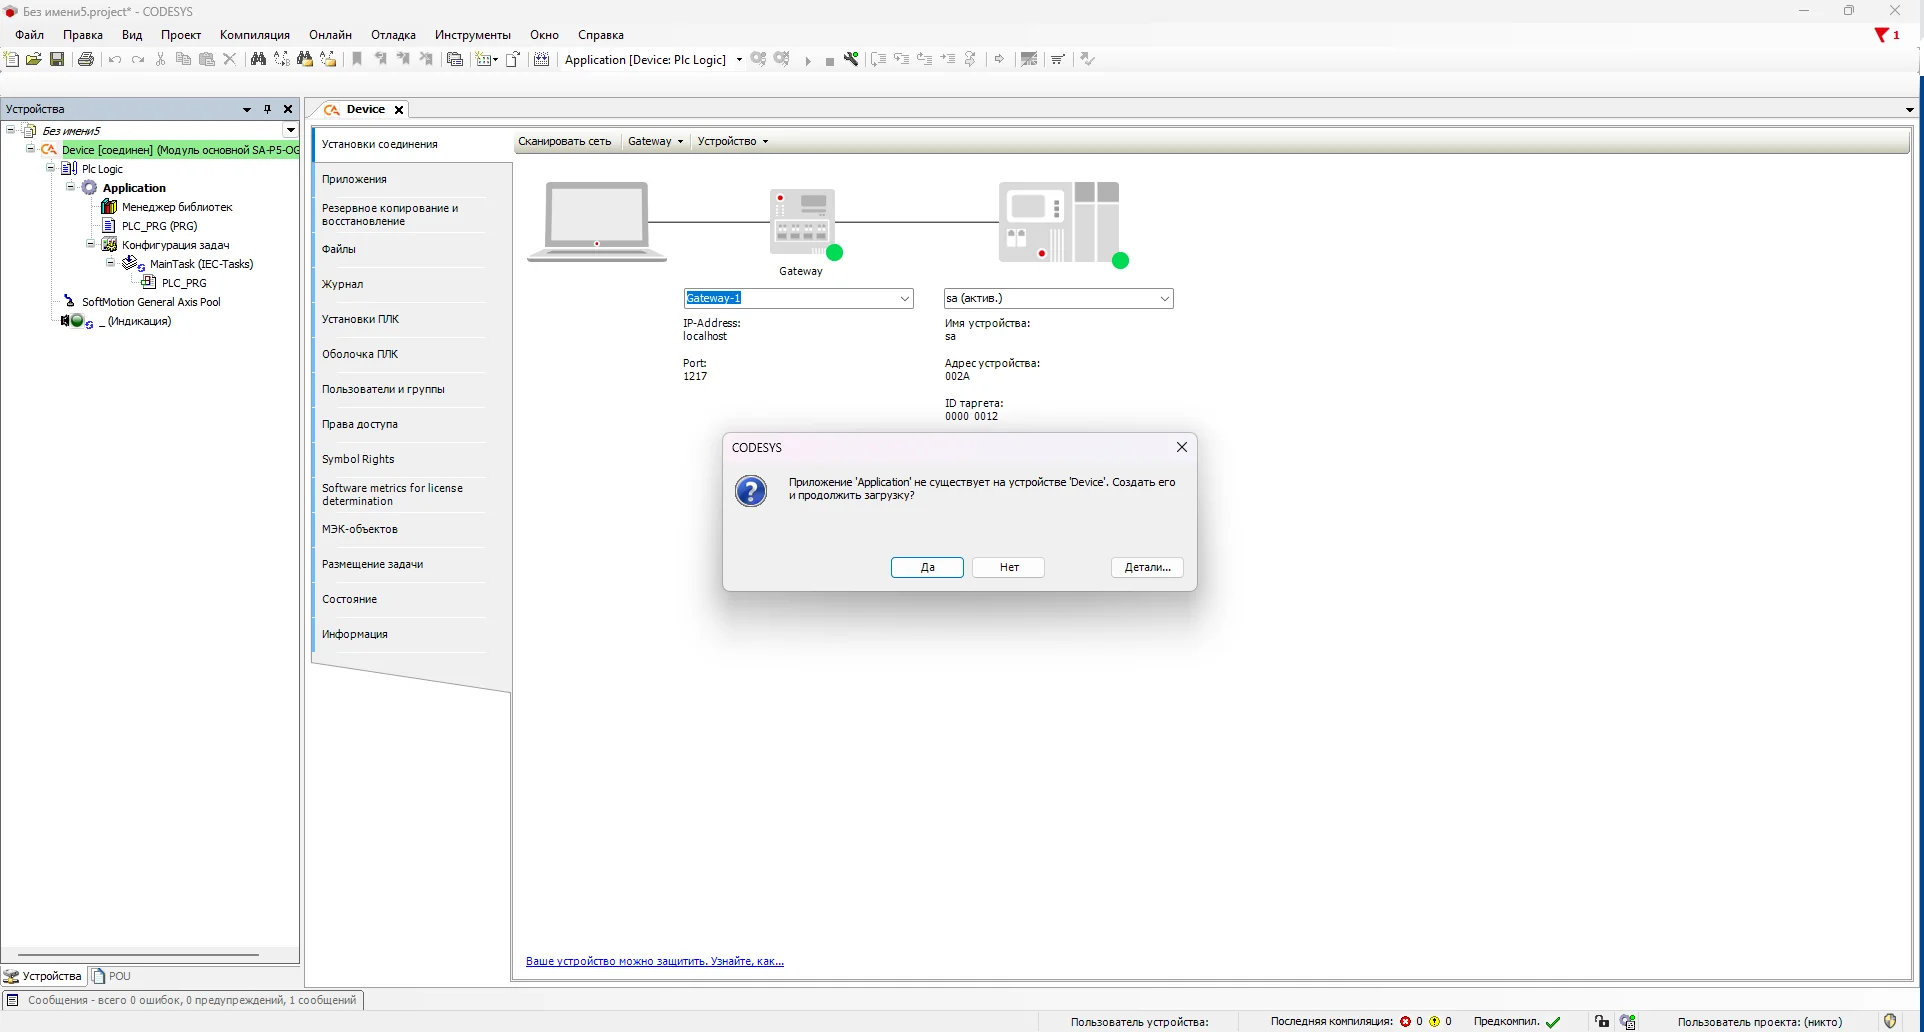Select SoftMotion General Axis Pool tree item
Screen dimensions: 1924x1032
[x=151, y=302]
